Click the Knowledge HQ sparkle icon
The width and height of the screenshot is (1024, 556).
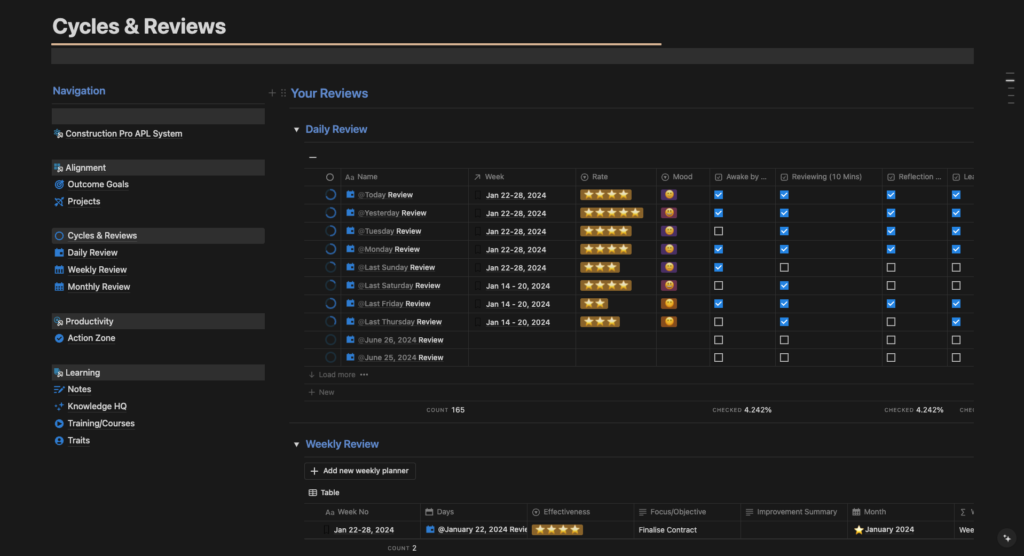[59, 407]
